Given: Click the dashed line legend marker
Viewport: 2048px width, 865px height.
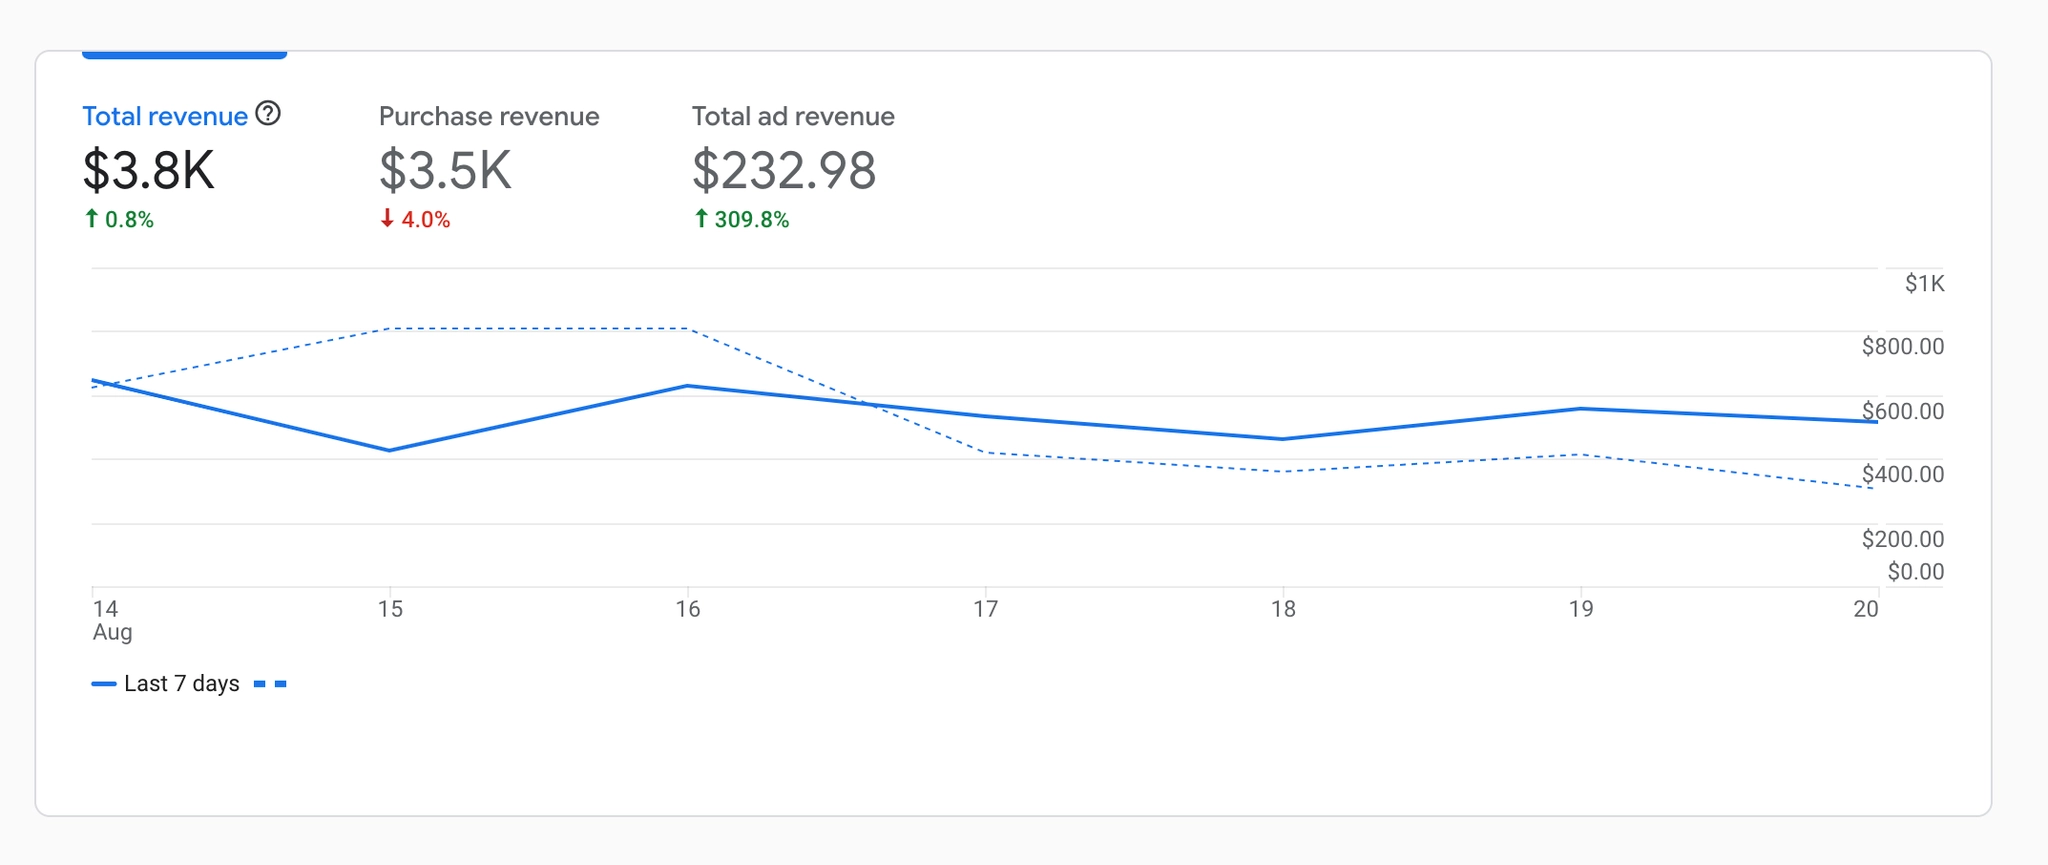Looking at the screenshot, I should (x=270, y=684).
